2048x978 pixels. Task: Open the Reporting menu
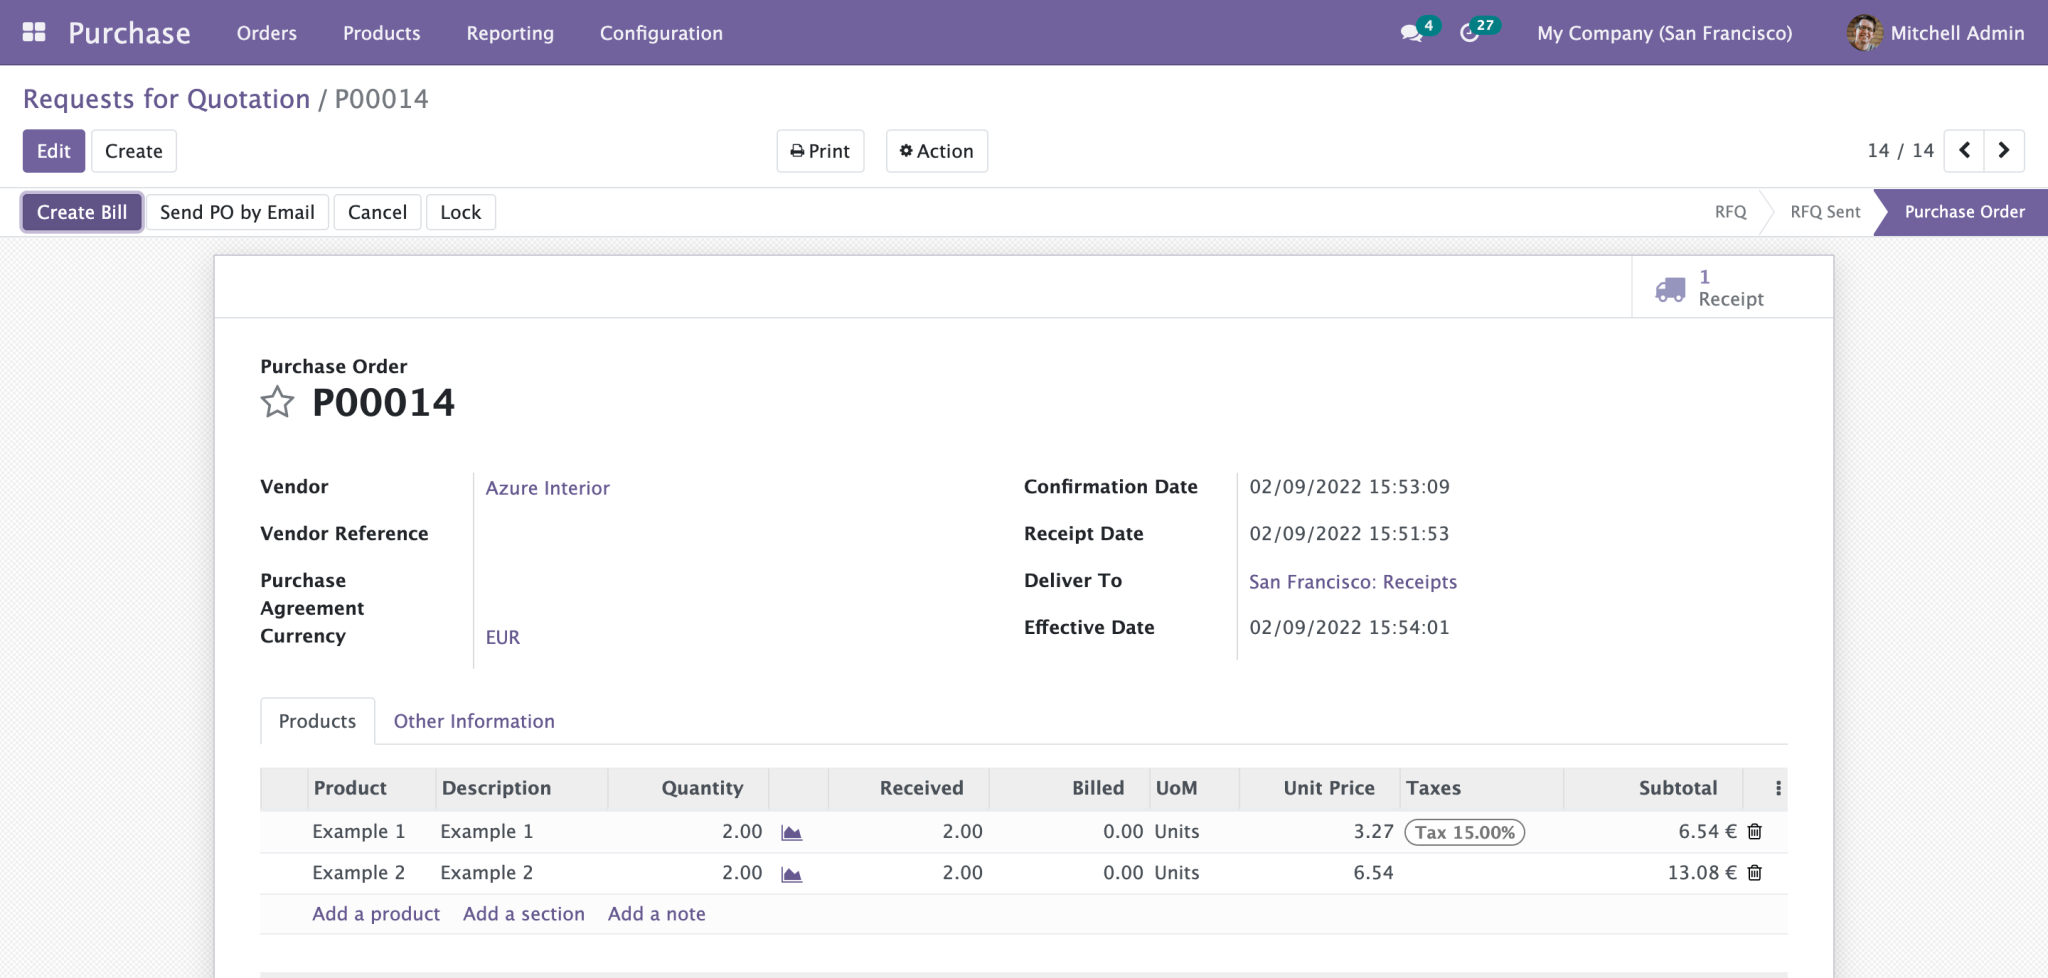[509, 32]
